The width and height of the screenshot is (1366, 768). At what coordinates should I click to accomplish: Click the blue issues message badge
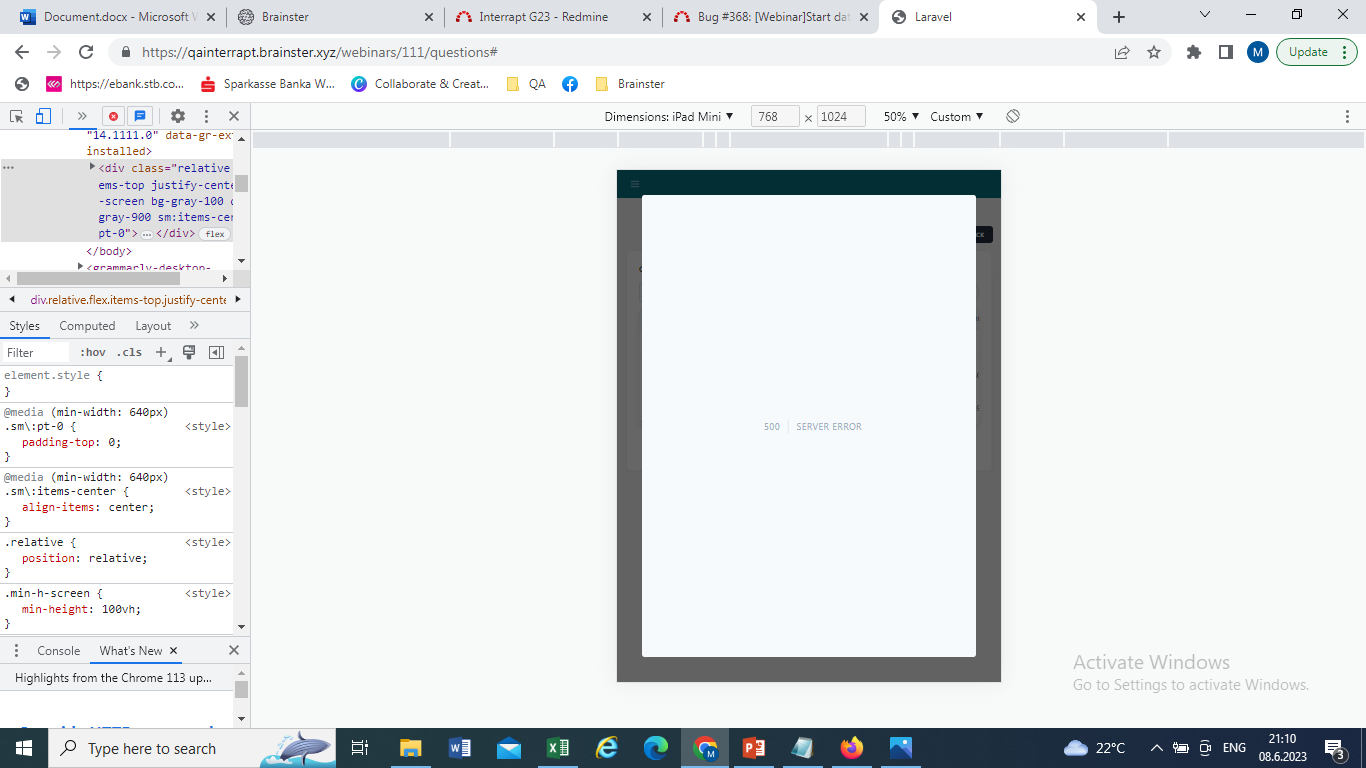[140, 116]
